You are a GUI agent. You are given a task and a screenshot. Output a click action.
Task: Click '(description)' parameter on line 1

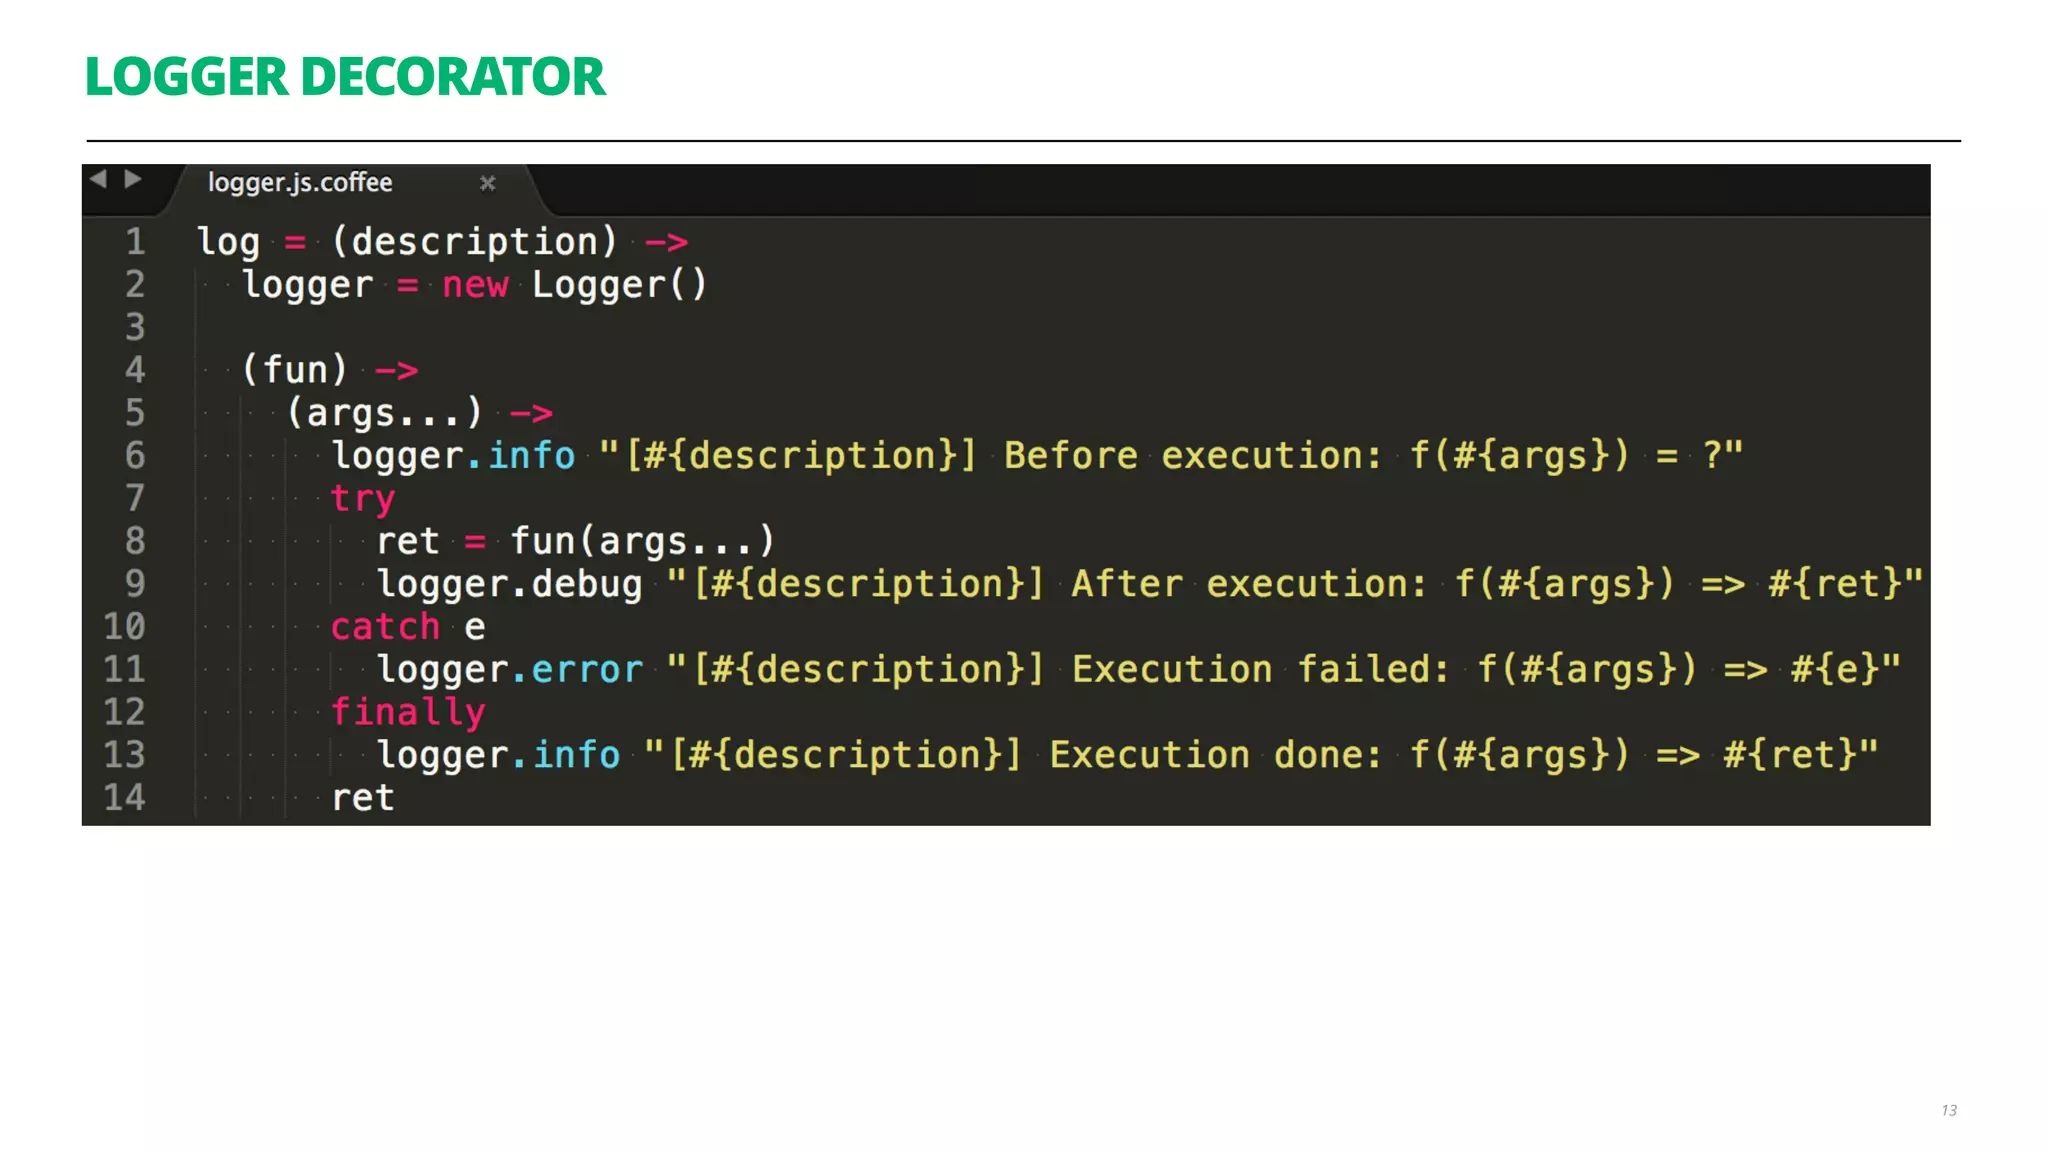coord(475,242)
